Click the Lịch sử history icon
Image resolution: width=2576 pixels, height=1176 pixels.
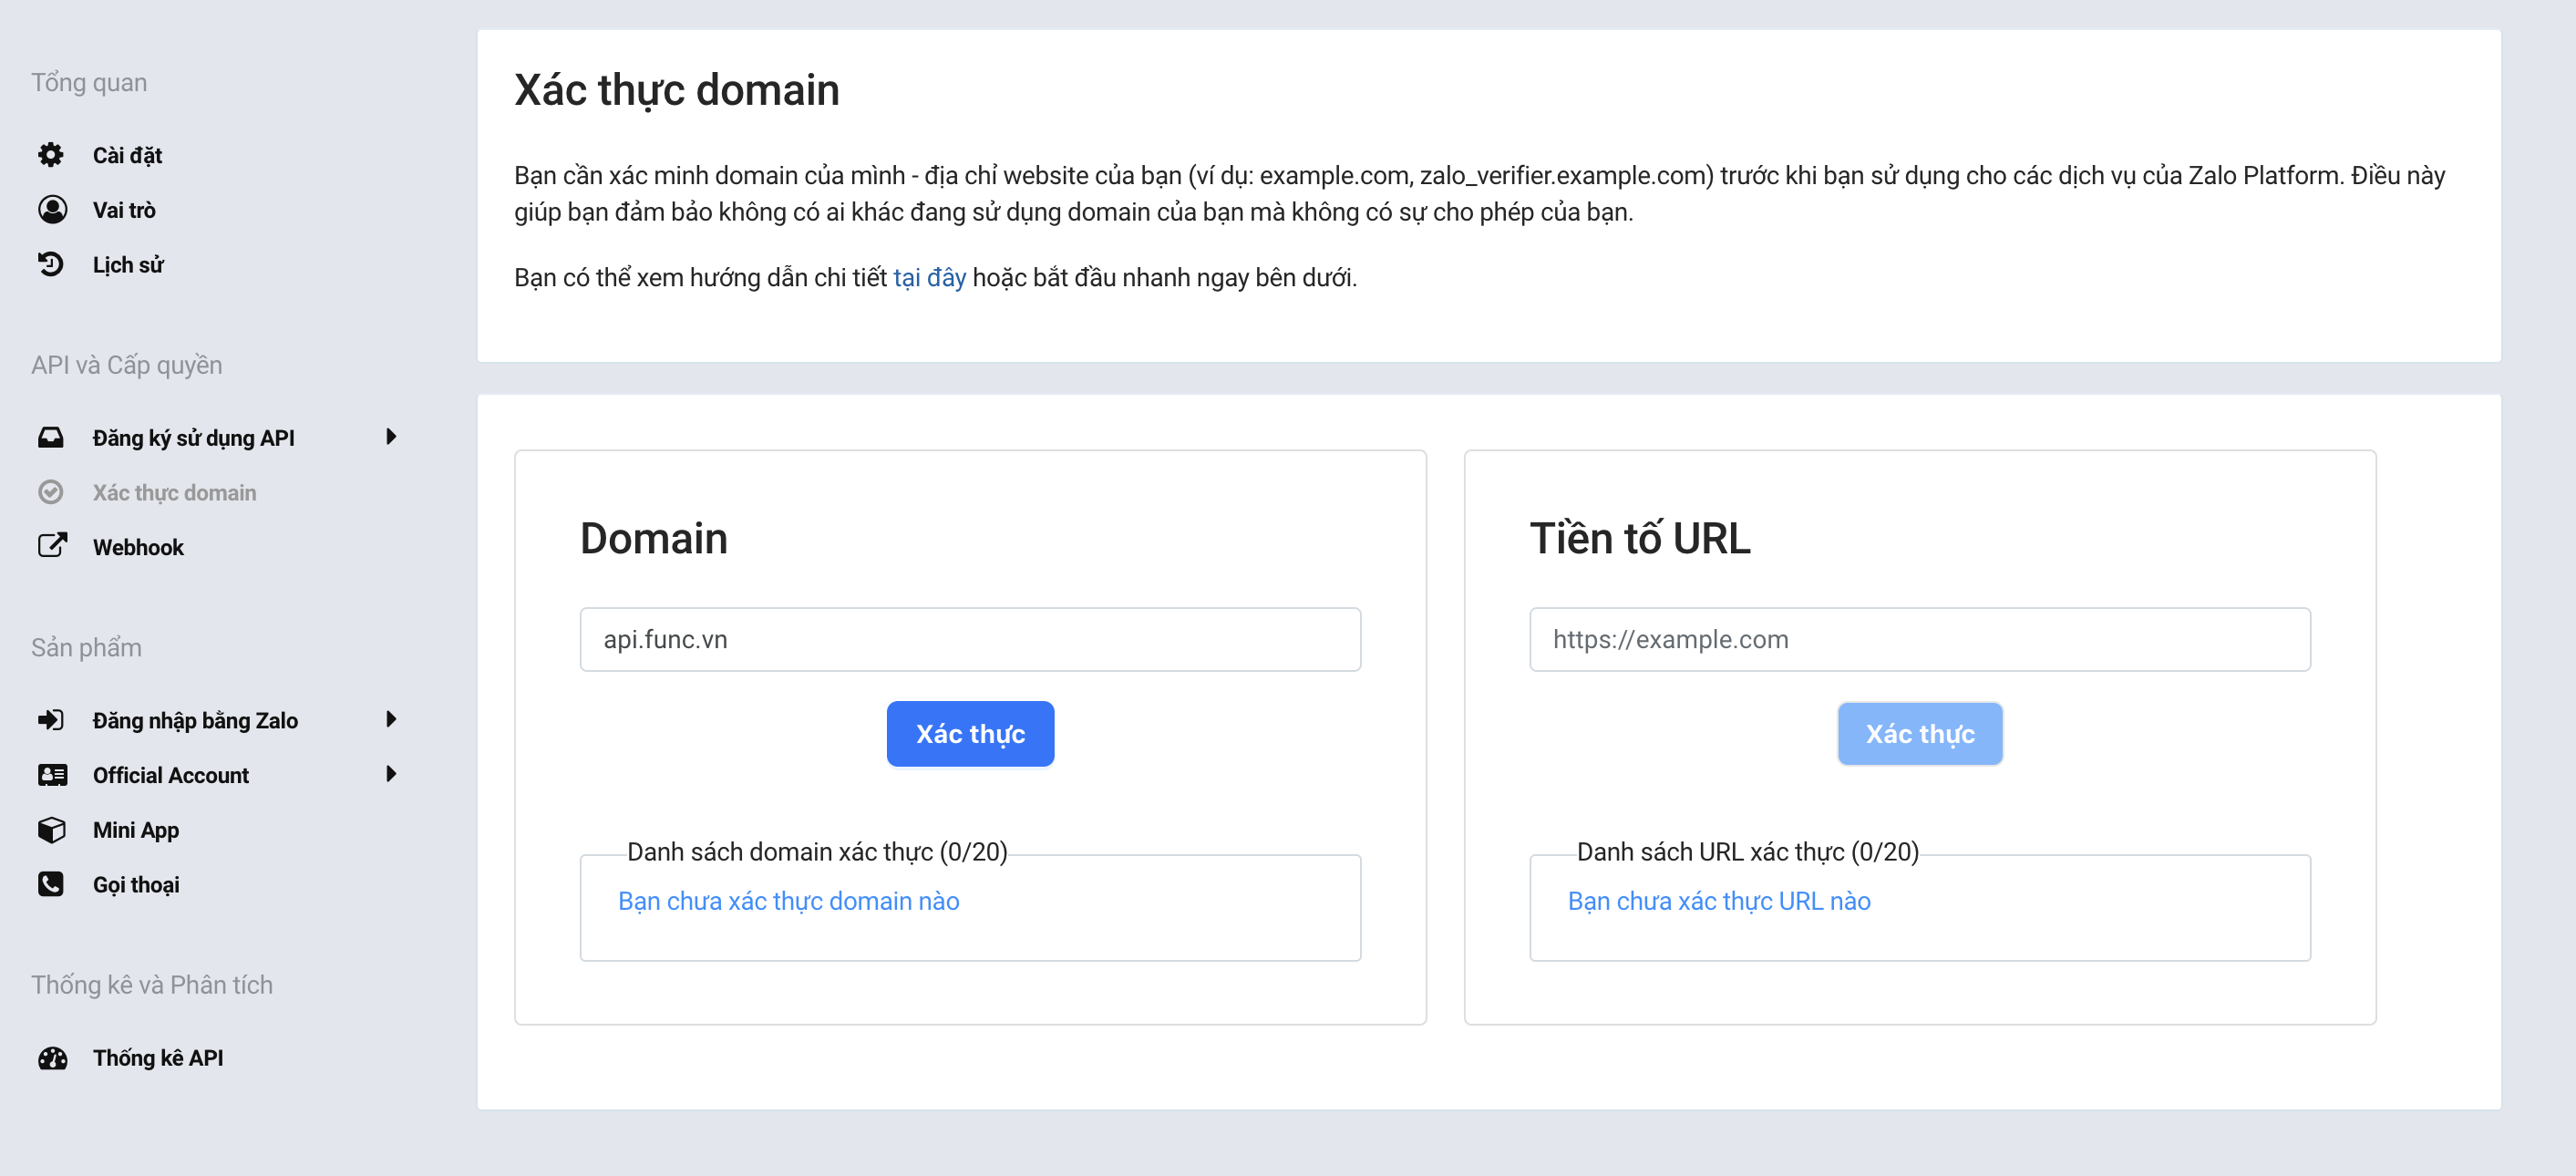click(x=51, y=264)
